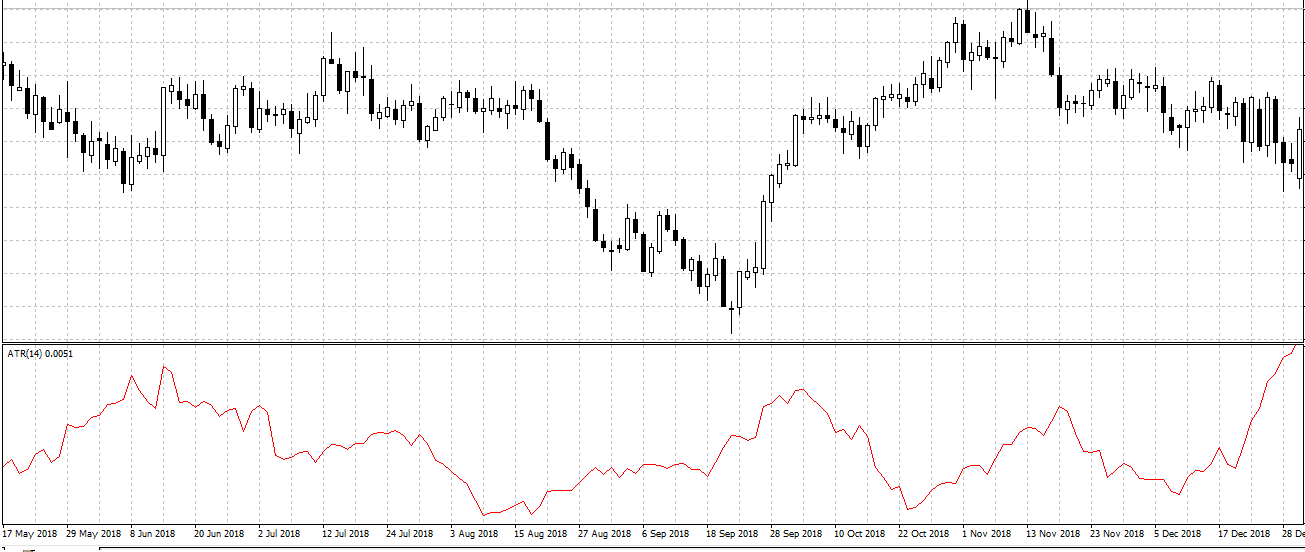The width and height of the screenshot is (1305, 552).
Task: Select the 6 Sep 2018 date label
Action: 666,534
